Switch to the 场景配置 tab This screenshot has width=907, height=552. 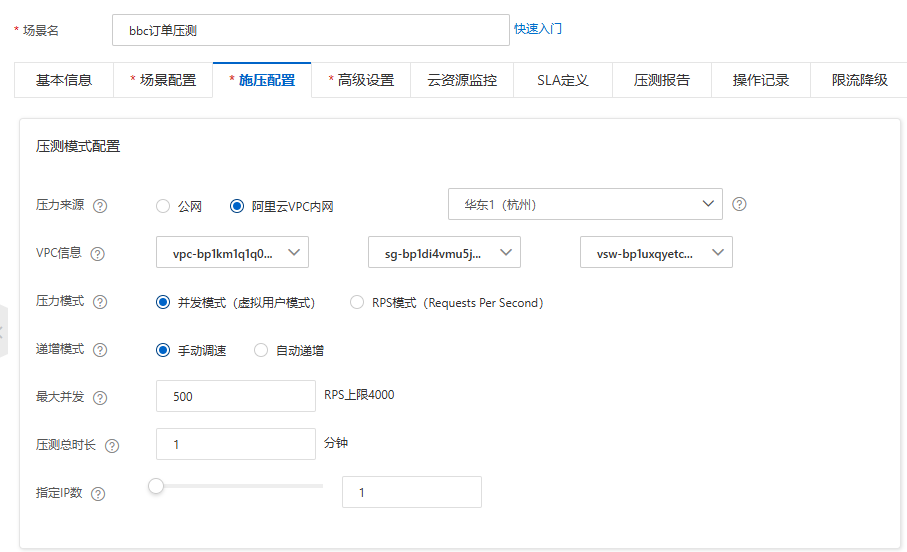[x=162, y=80]
